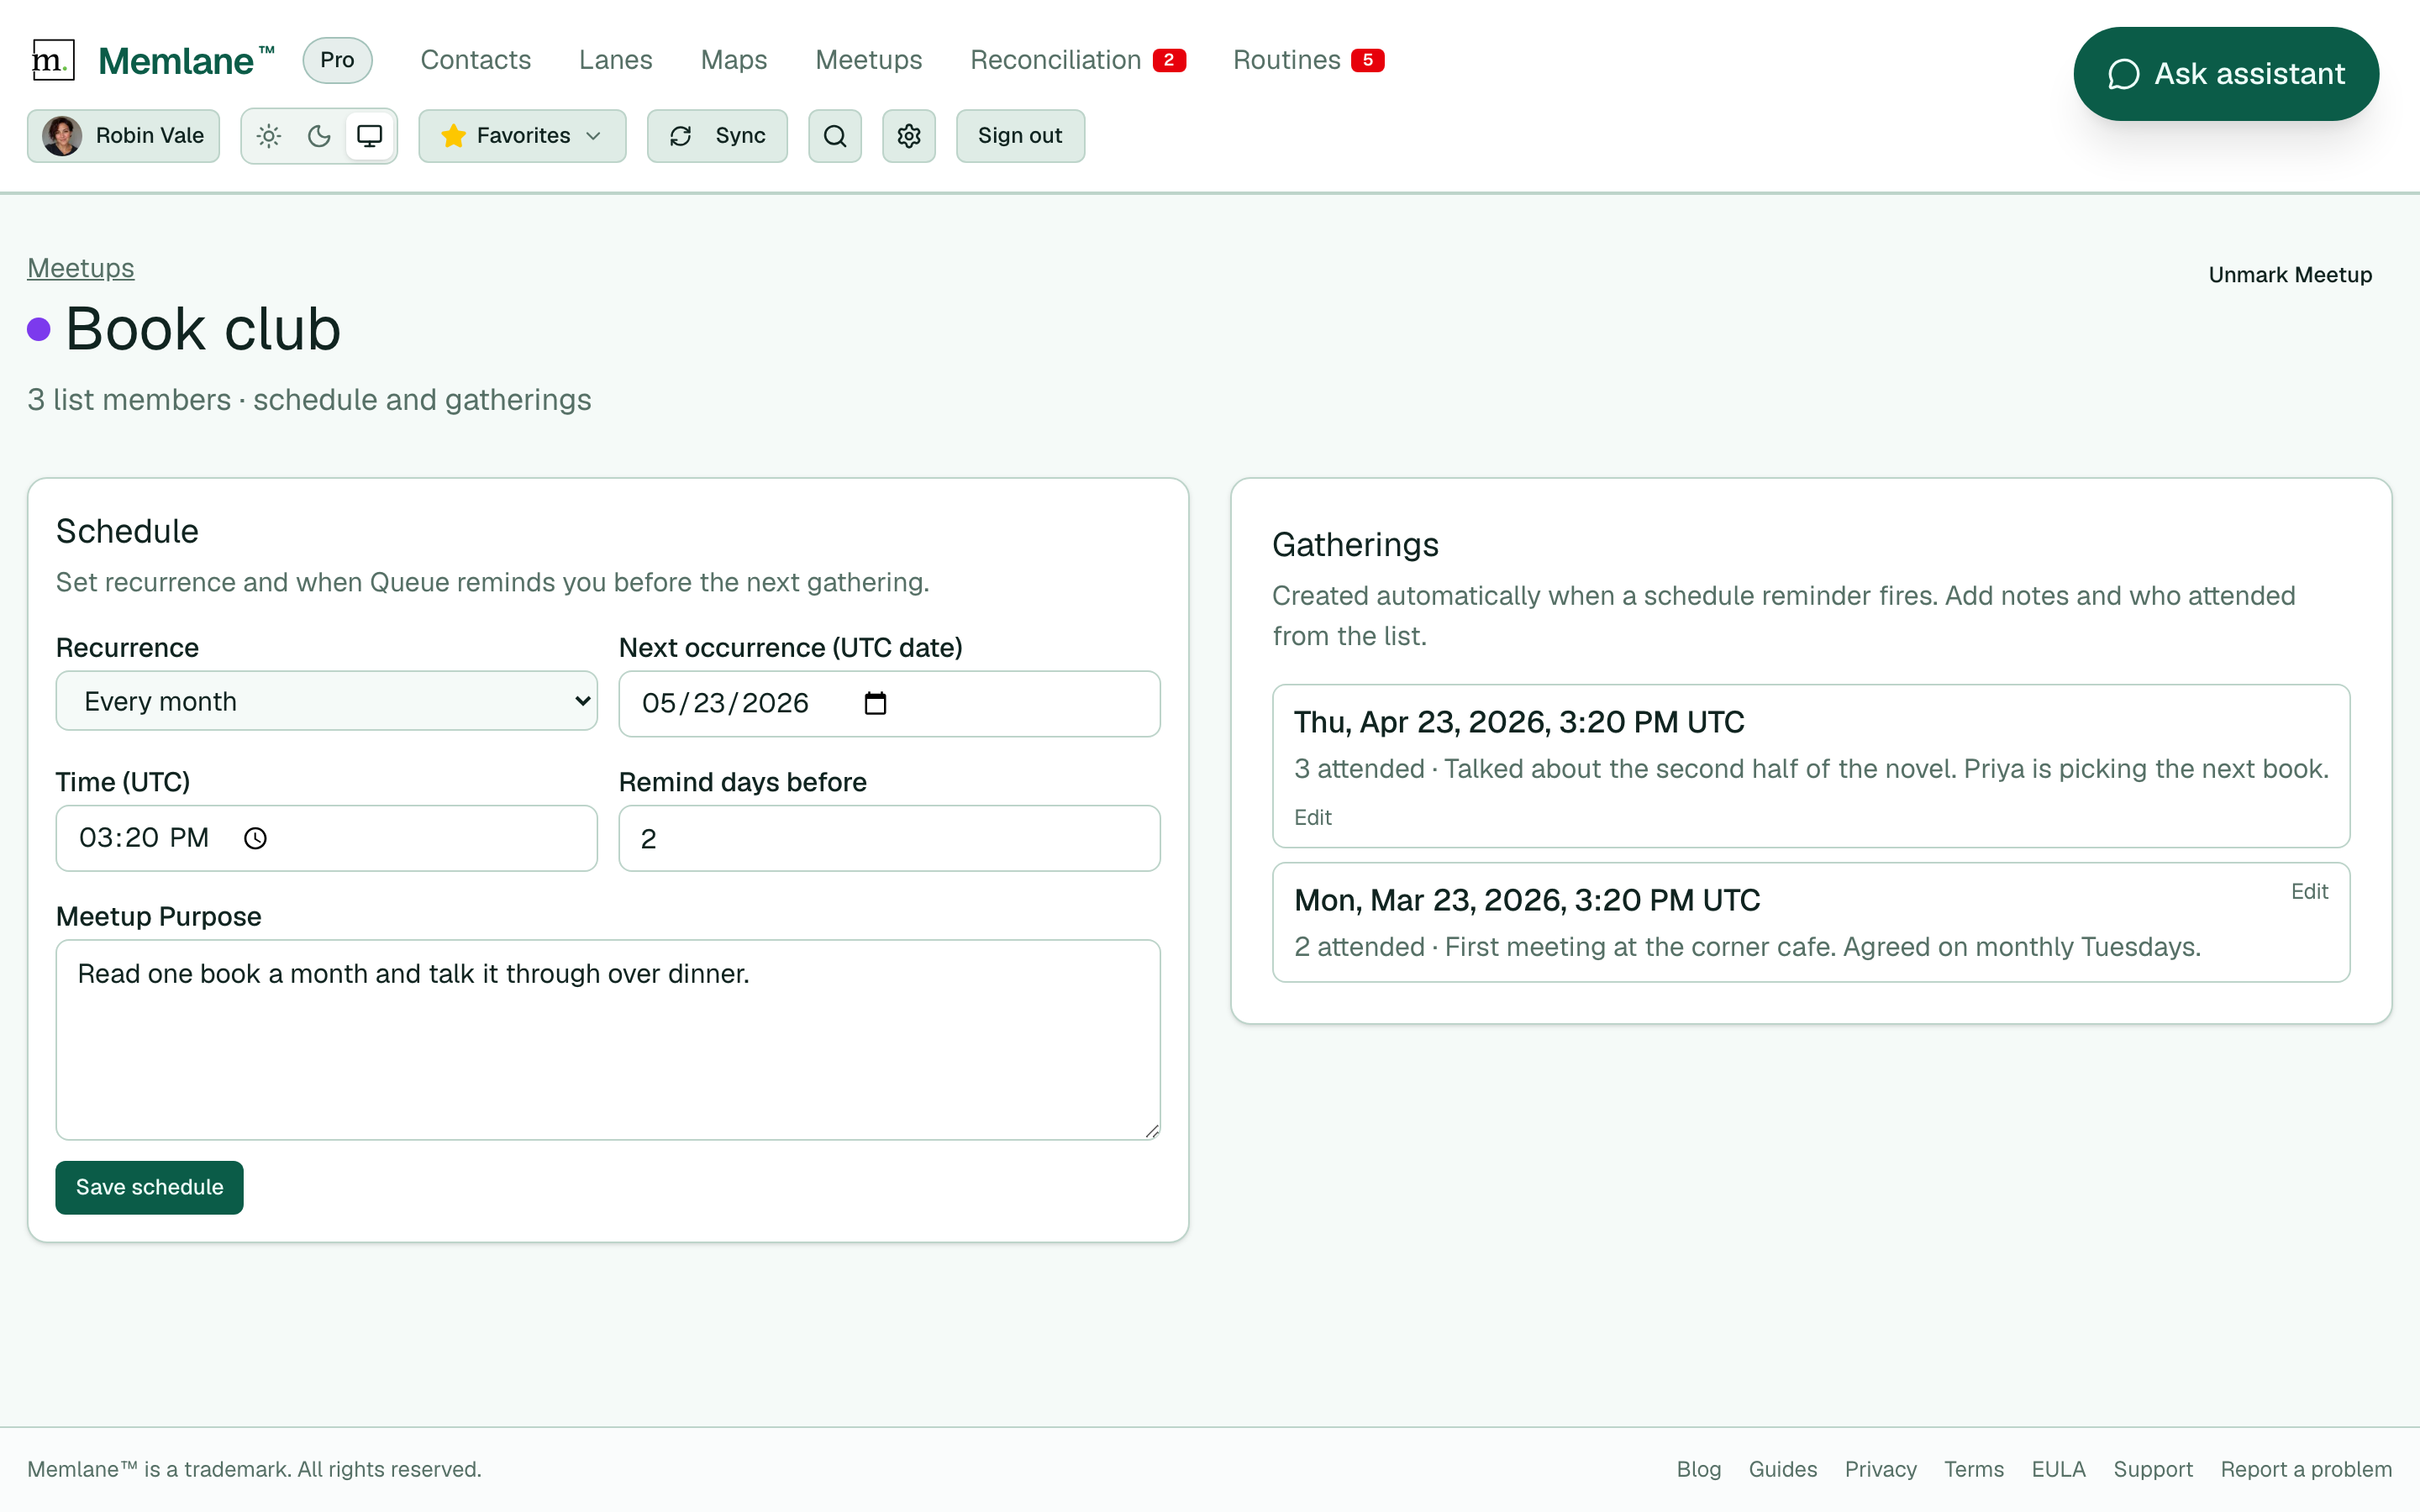Edit the Apr 23 gathering
Screen dimensions: 2420x1512
[x=1312, y=818]
